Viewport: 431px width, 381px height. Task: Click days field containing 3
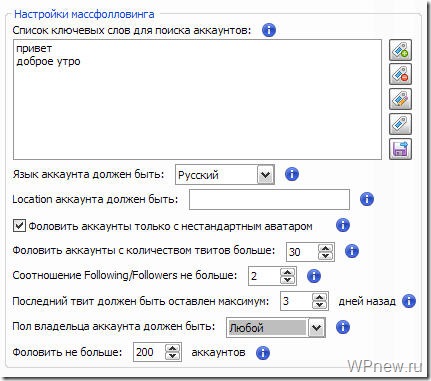296,301
